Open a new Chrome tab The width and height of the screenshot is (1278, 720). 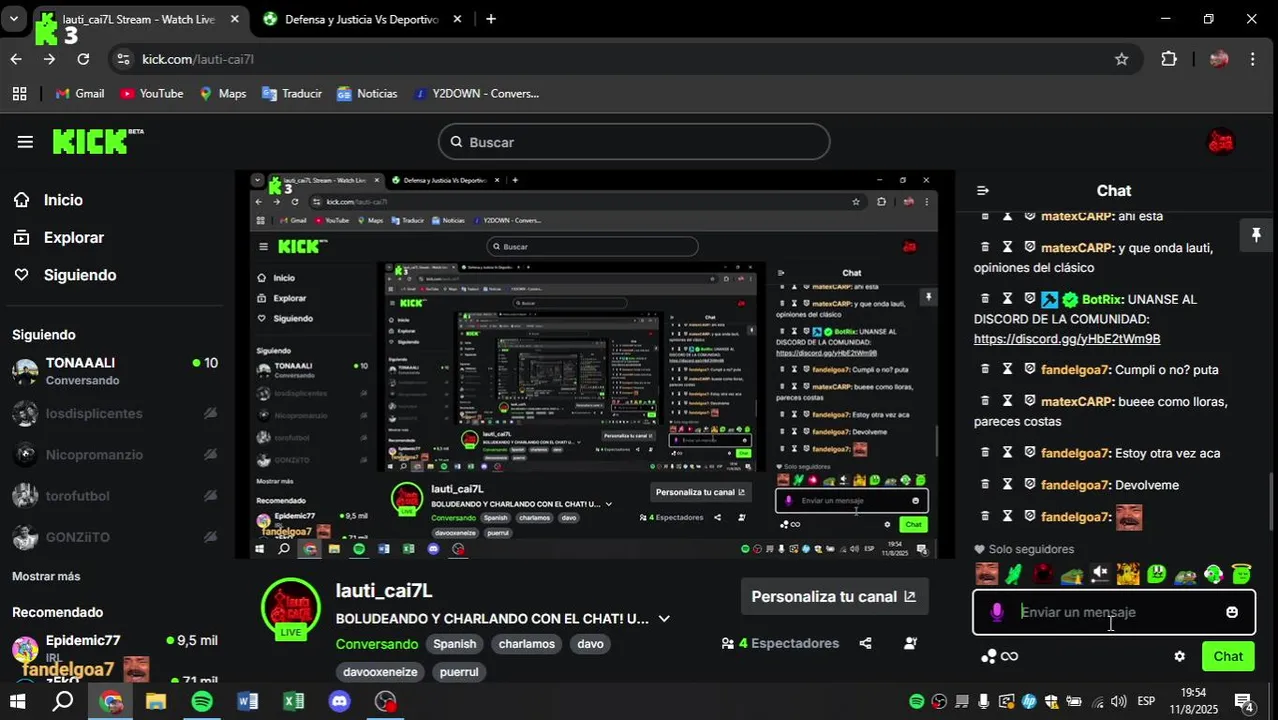click(x=490, y=19)
